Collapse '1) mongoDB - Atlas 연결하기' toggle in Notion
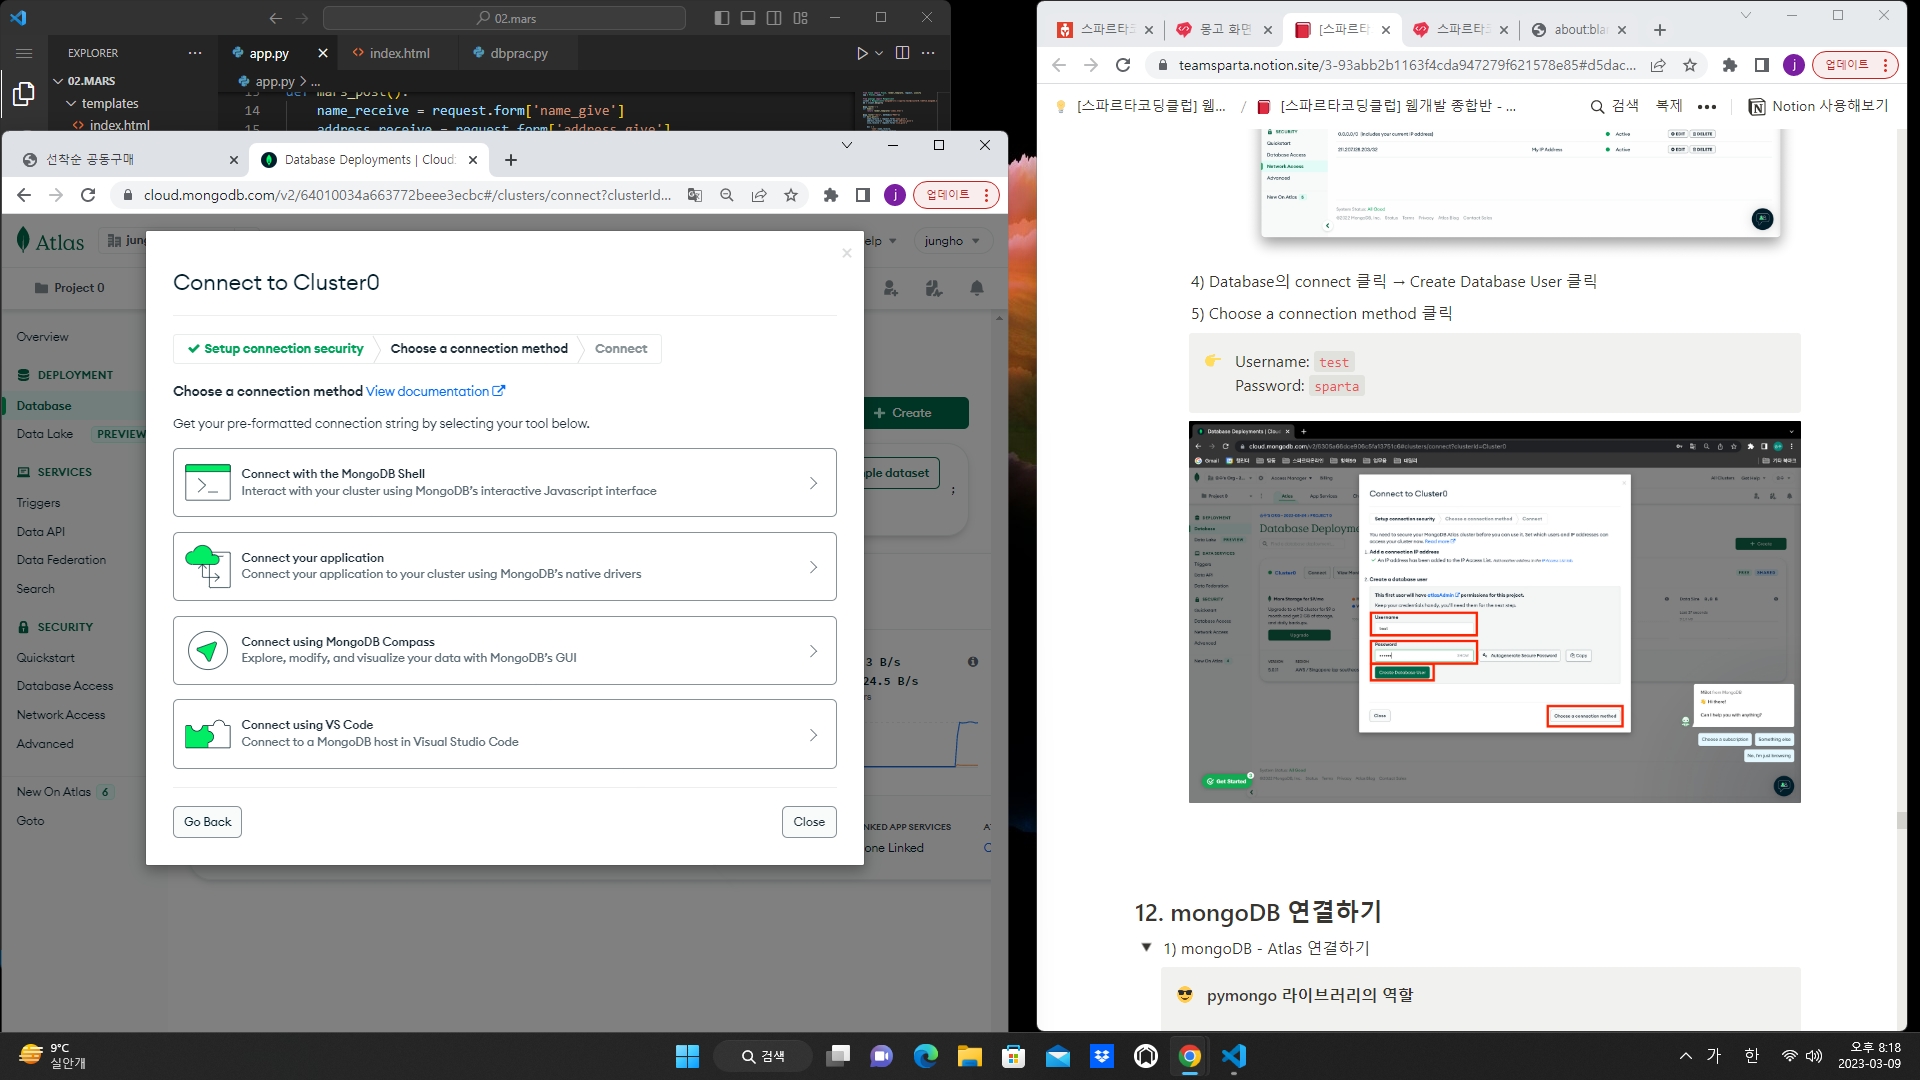The height and width of the screenshot is (1080, 1920). tap(1146, 947)
